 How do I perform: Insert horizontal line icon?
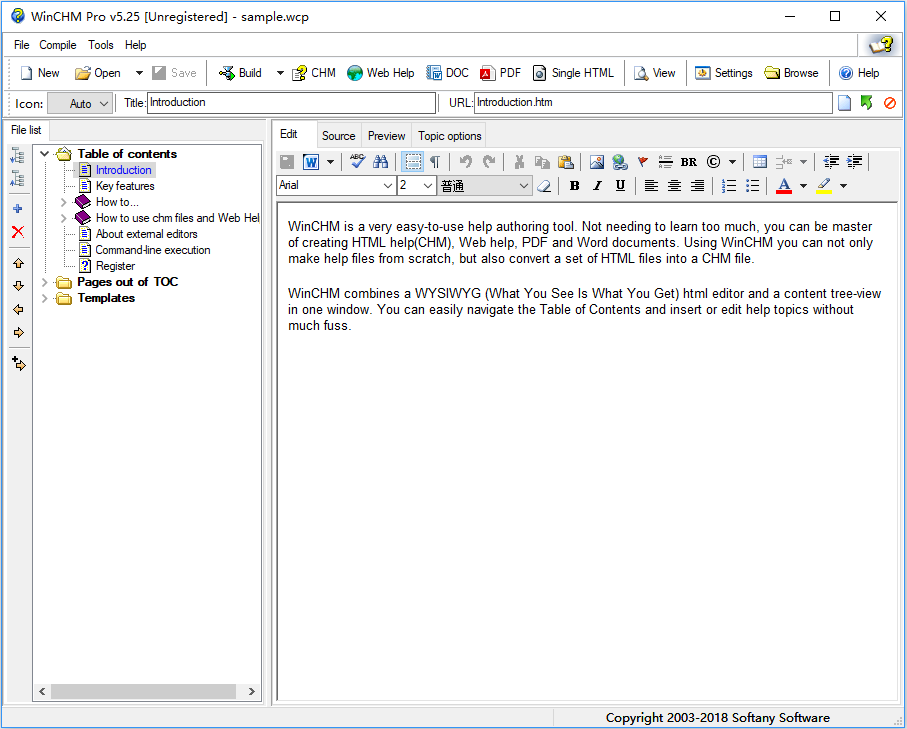pos(665,162)
